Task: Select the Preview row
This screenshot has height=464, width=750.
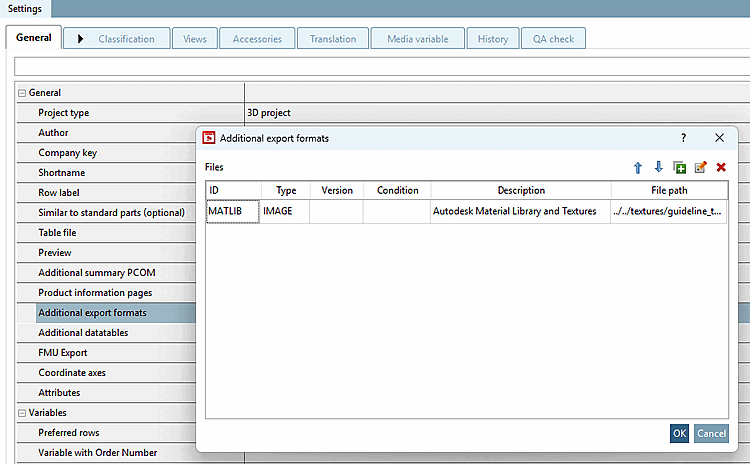Action: 106,253
